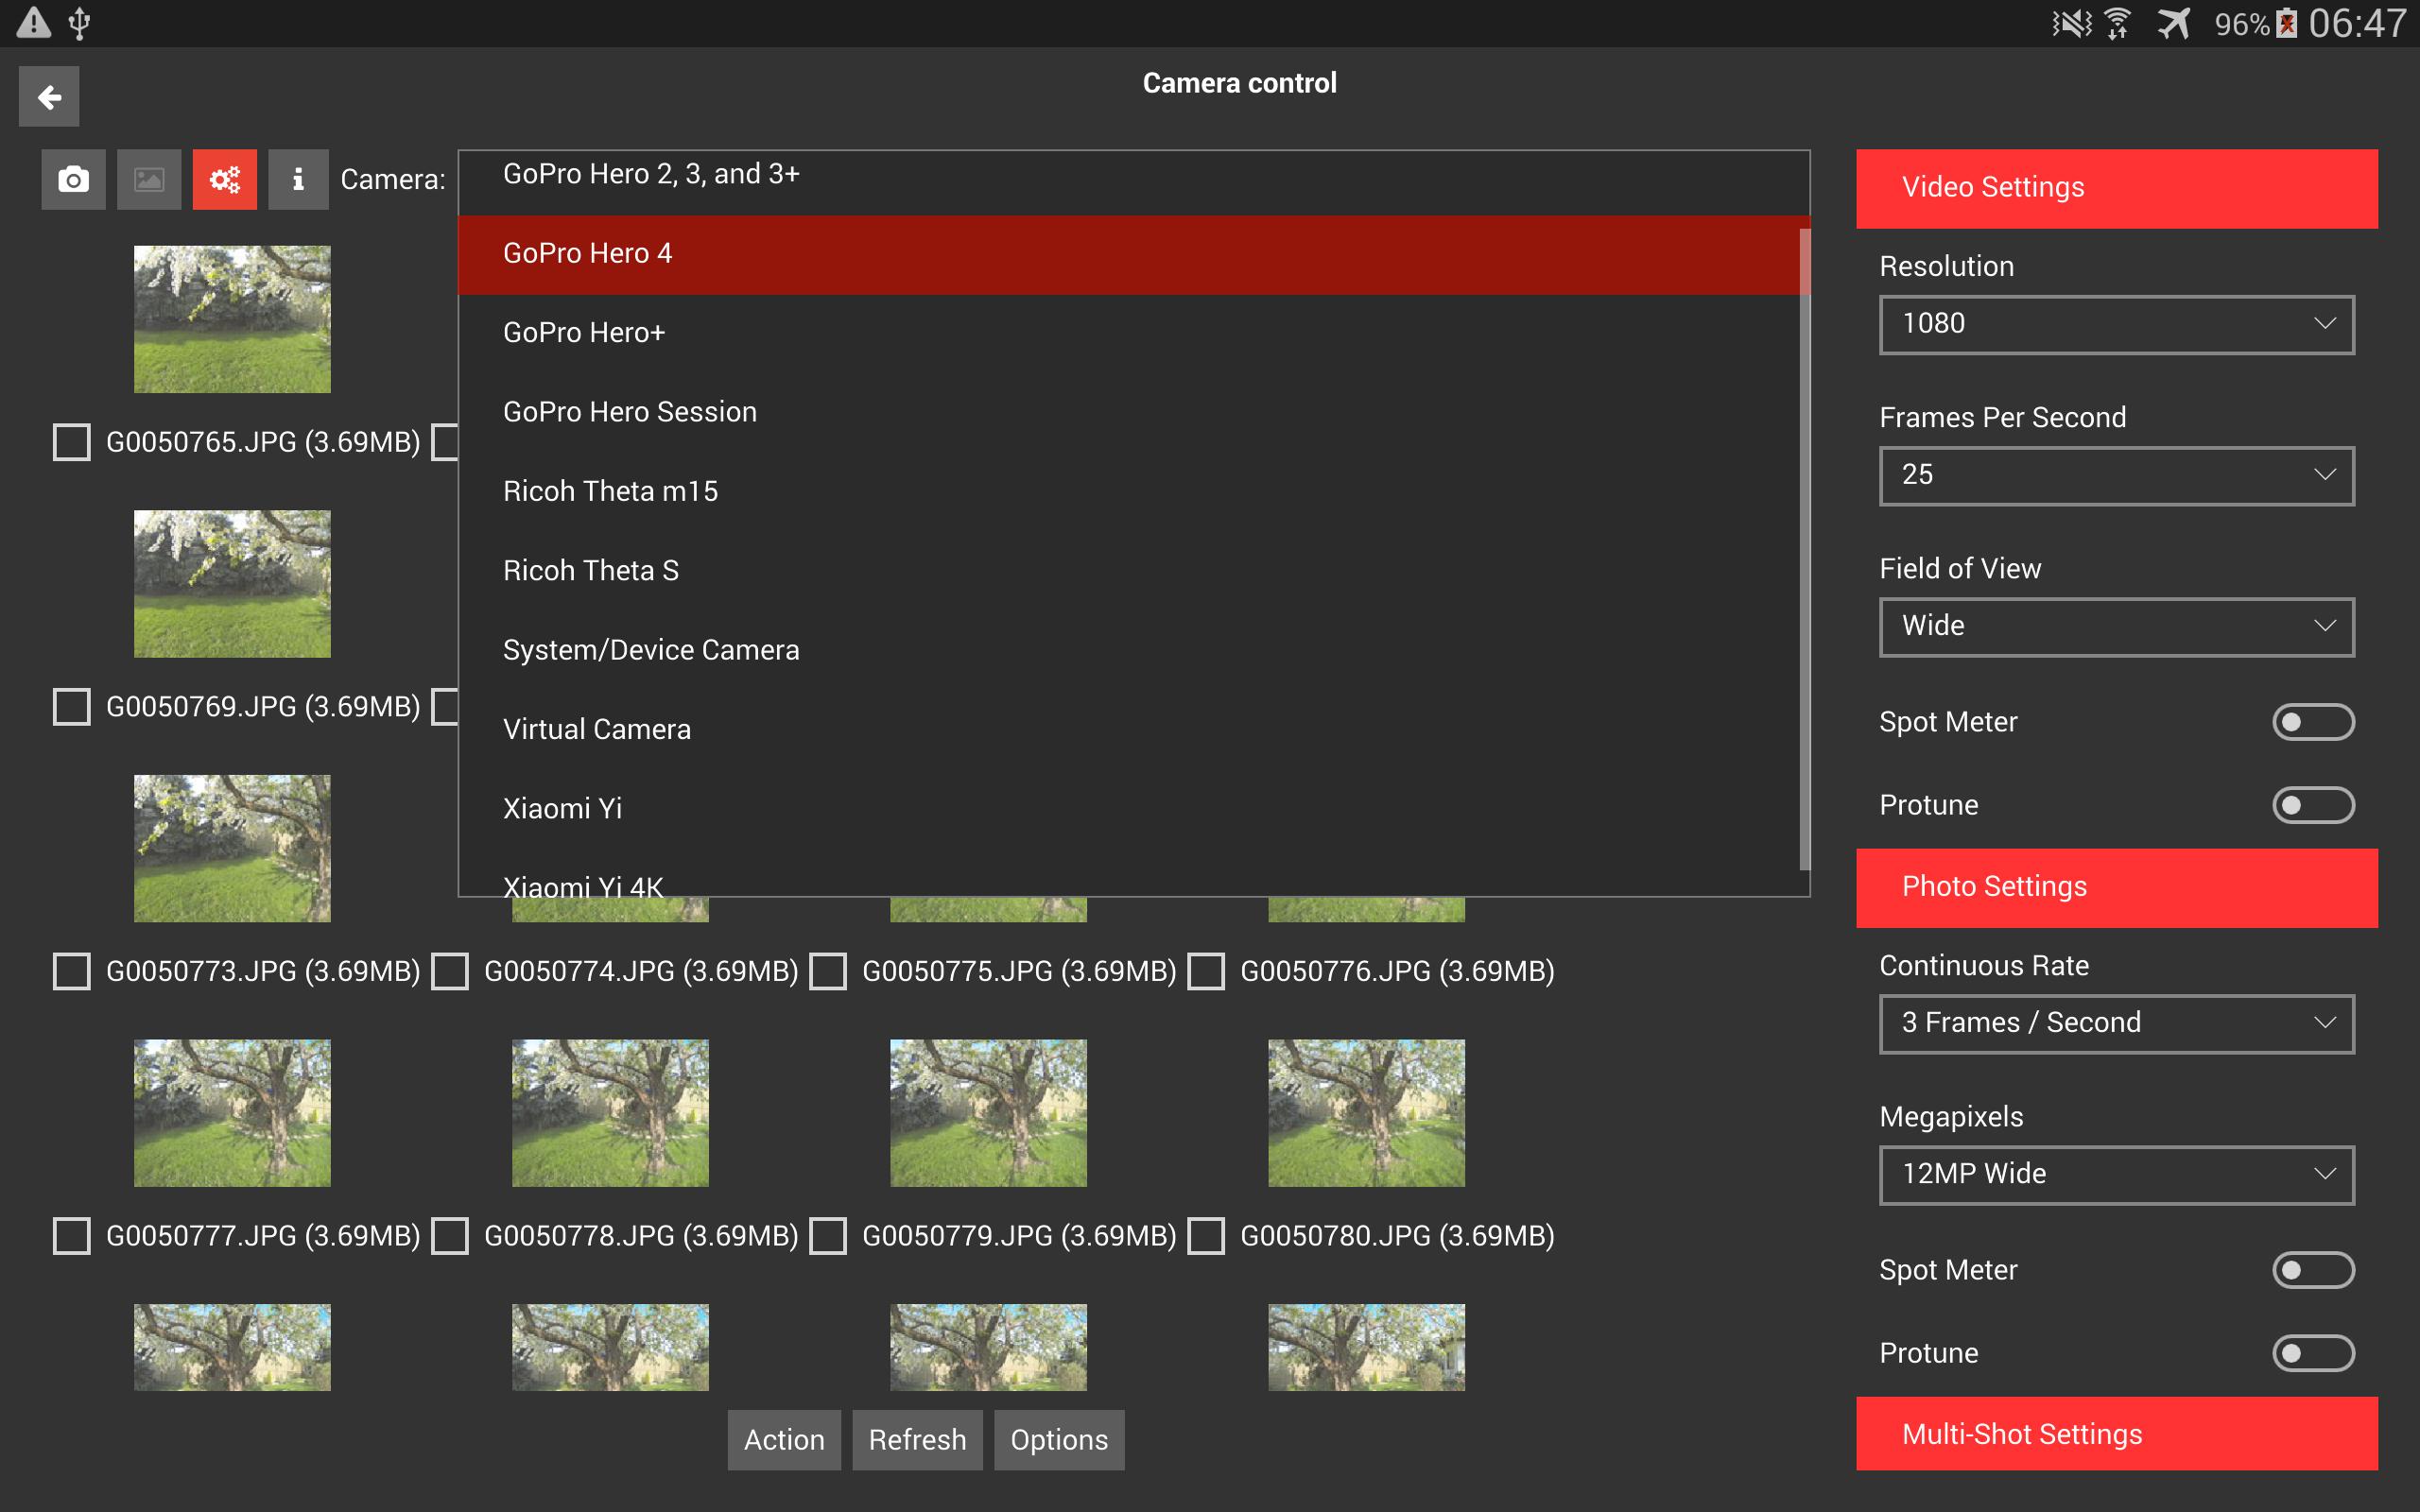Expand the Multi-Shot Settings section header
This screenshot has width=2420, height=1512.
(x=2117, y=1433)
